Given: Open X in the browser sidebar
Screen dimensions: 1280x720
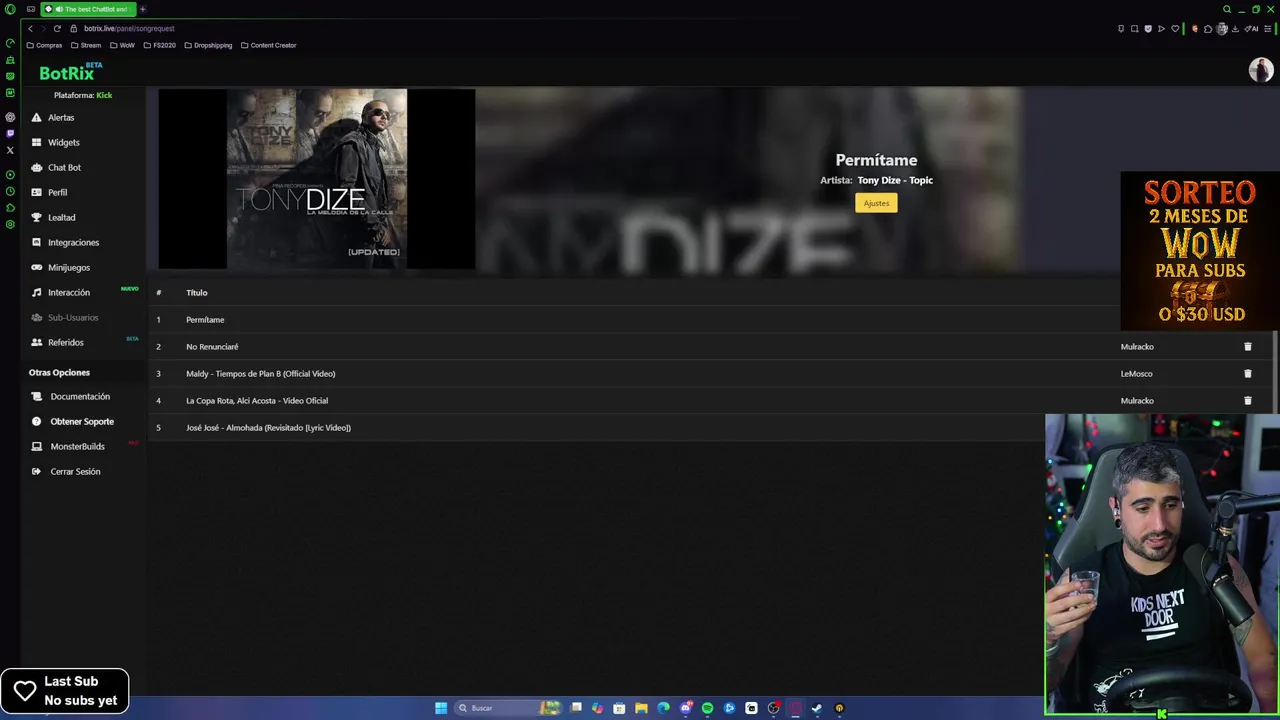Looking at the screenshot, I should tap(10, 150).
